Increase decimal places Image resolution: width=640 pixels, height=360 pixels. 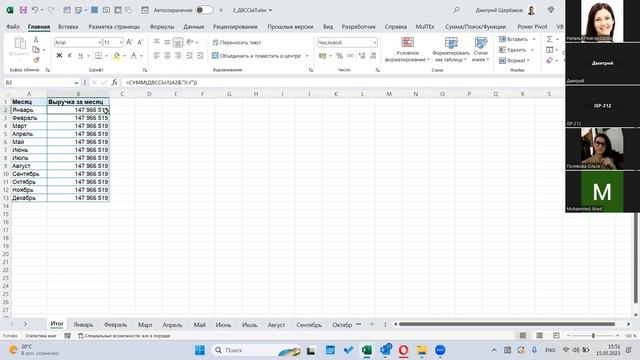pos(362,56)
